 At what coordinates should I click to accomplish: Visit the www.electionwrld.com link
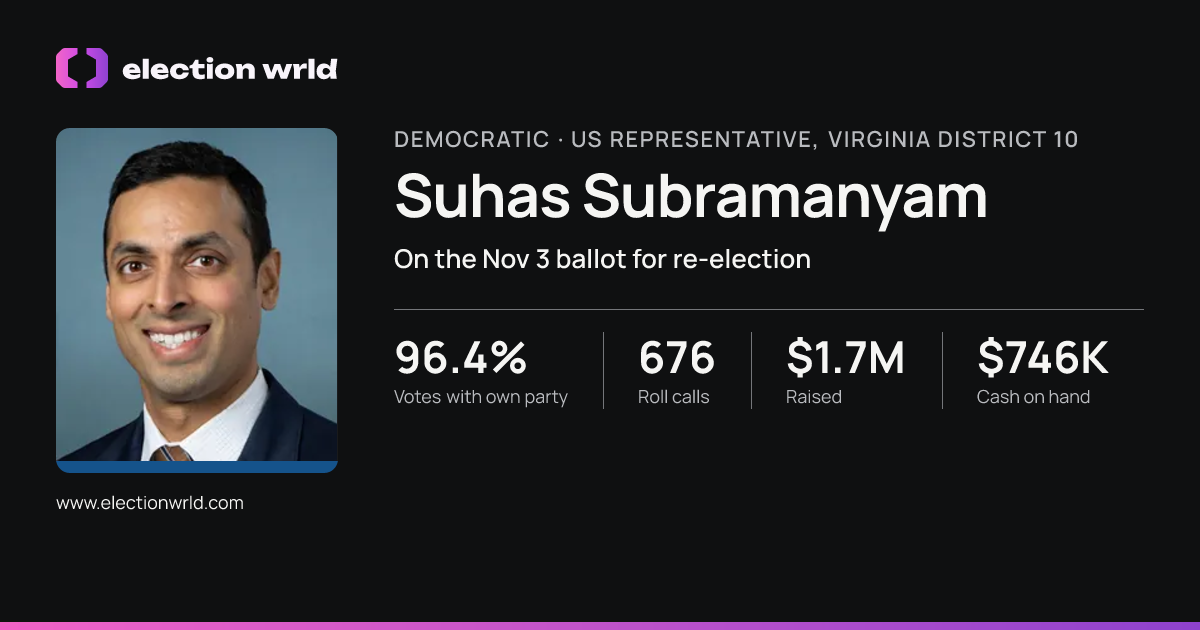[150, 503]
